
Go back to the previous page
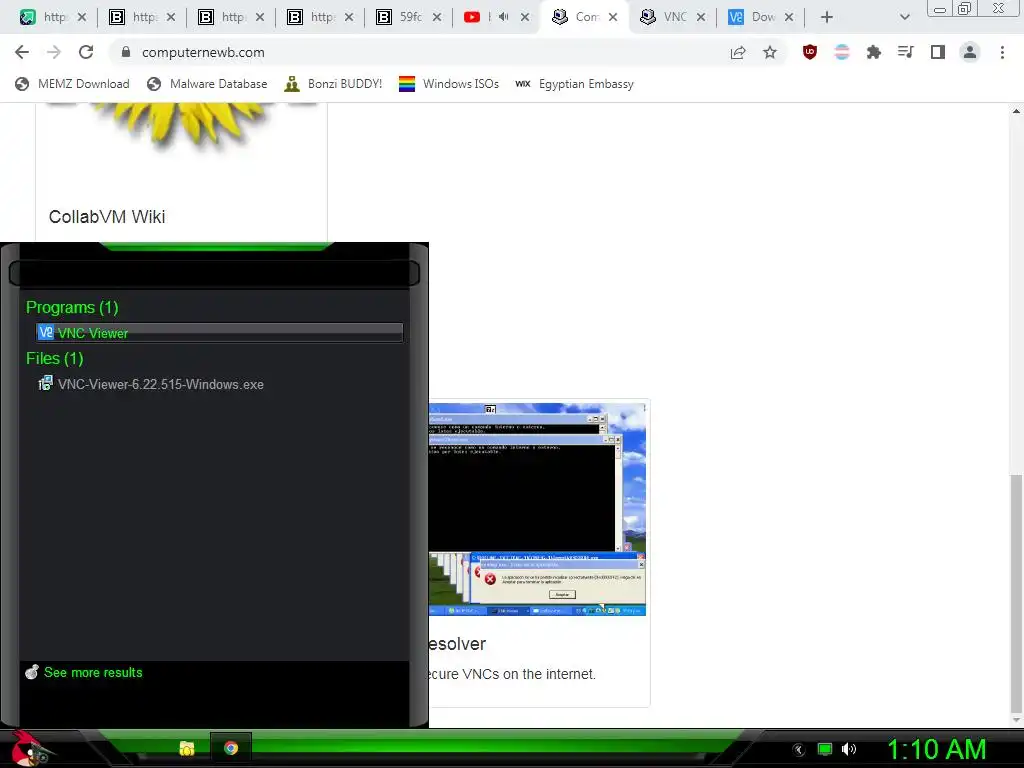point(22,52)
